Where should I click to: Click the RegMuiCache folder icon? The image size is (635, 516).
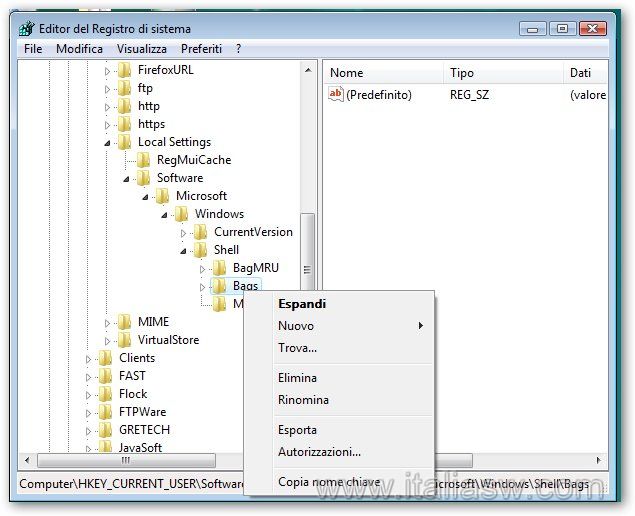point(143,160)
